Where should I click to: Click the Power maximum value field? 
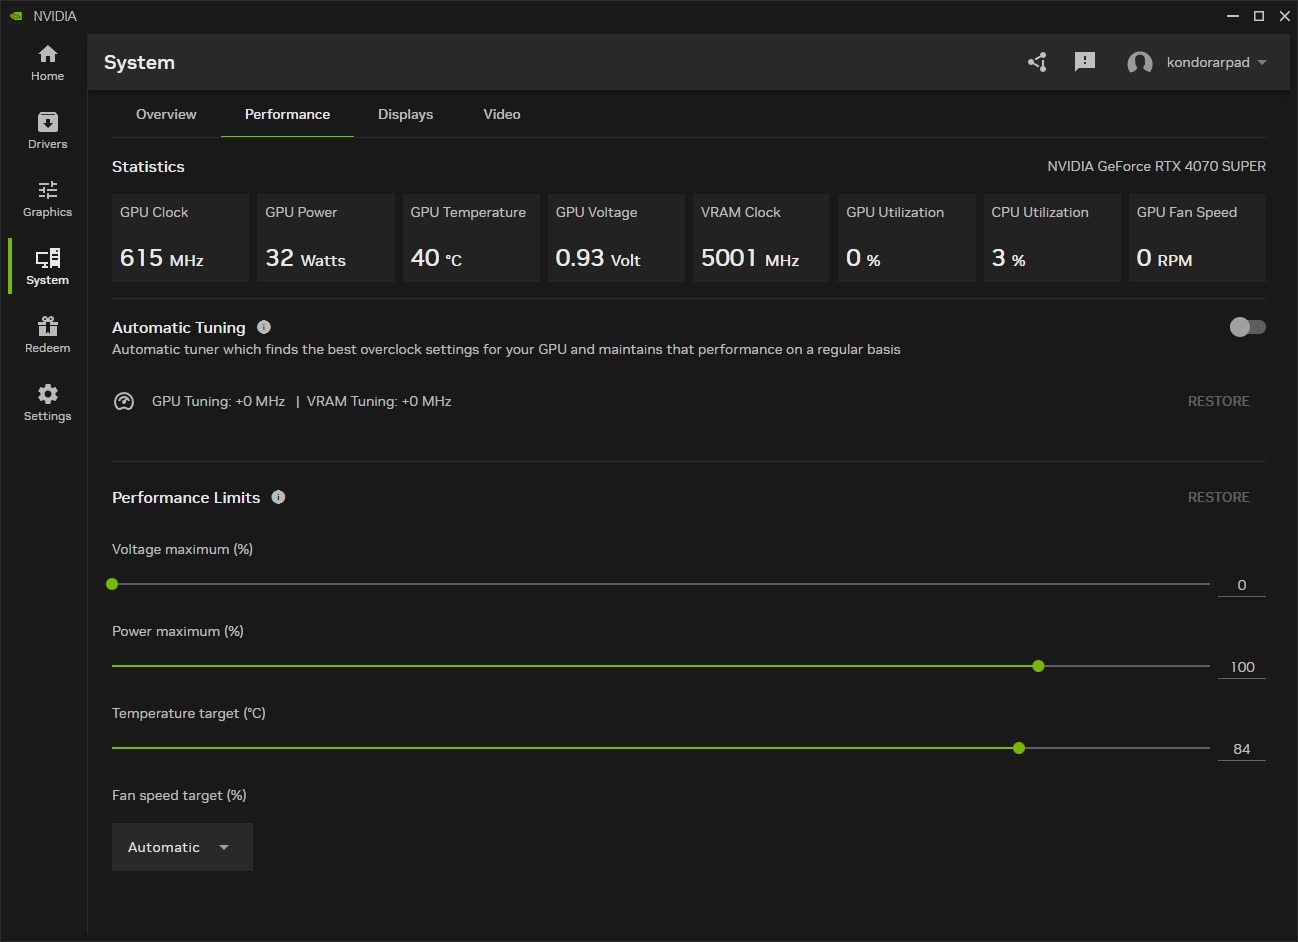pyautogui.click(x=1242, y=667)
